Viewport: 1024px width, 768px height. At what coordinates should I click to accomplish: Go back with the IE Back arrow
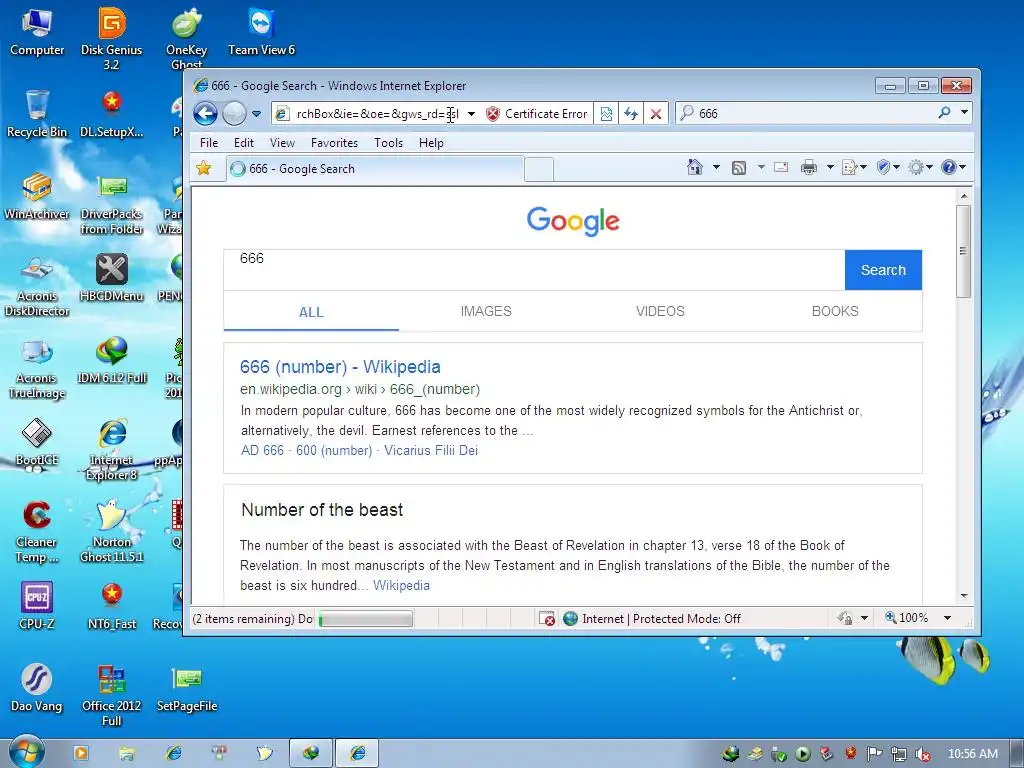pyautogui.click(x=205, y=114)
